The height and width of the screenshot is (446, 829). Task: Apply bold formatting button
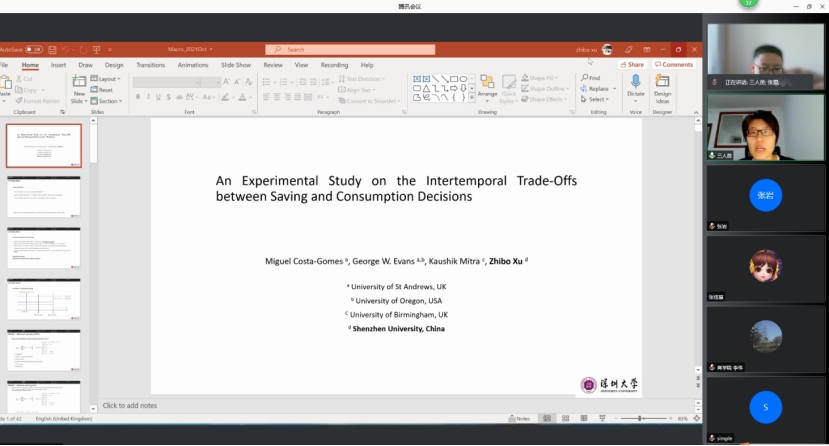click(138, 97)
